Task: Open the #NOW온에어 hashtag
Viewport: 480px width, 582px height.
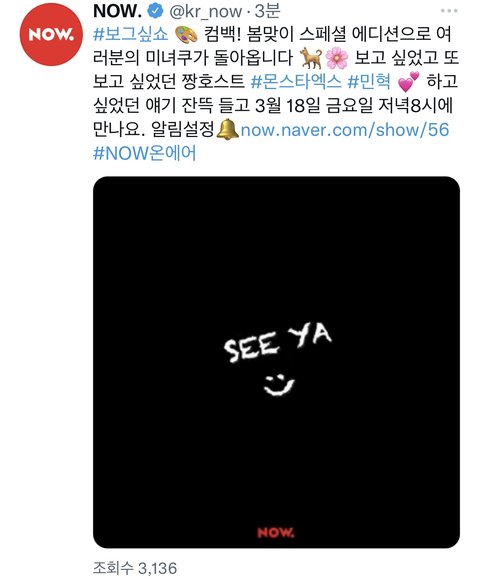Action: tap(144, 153)
